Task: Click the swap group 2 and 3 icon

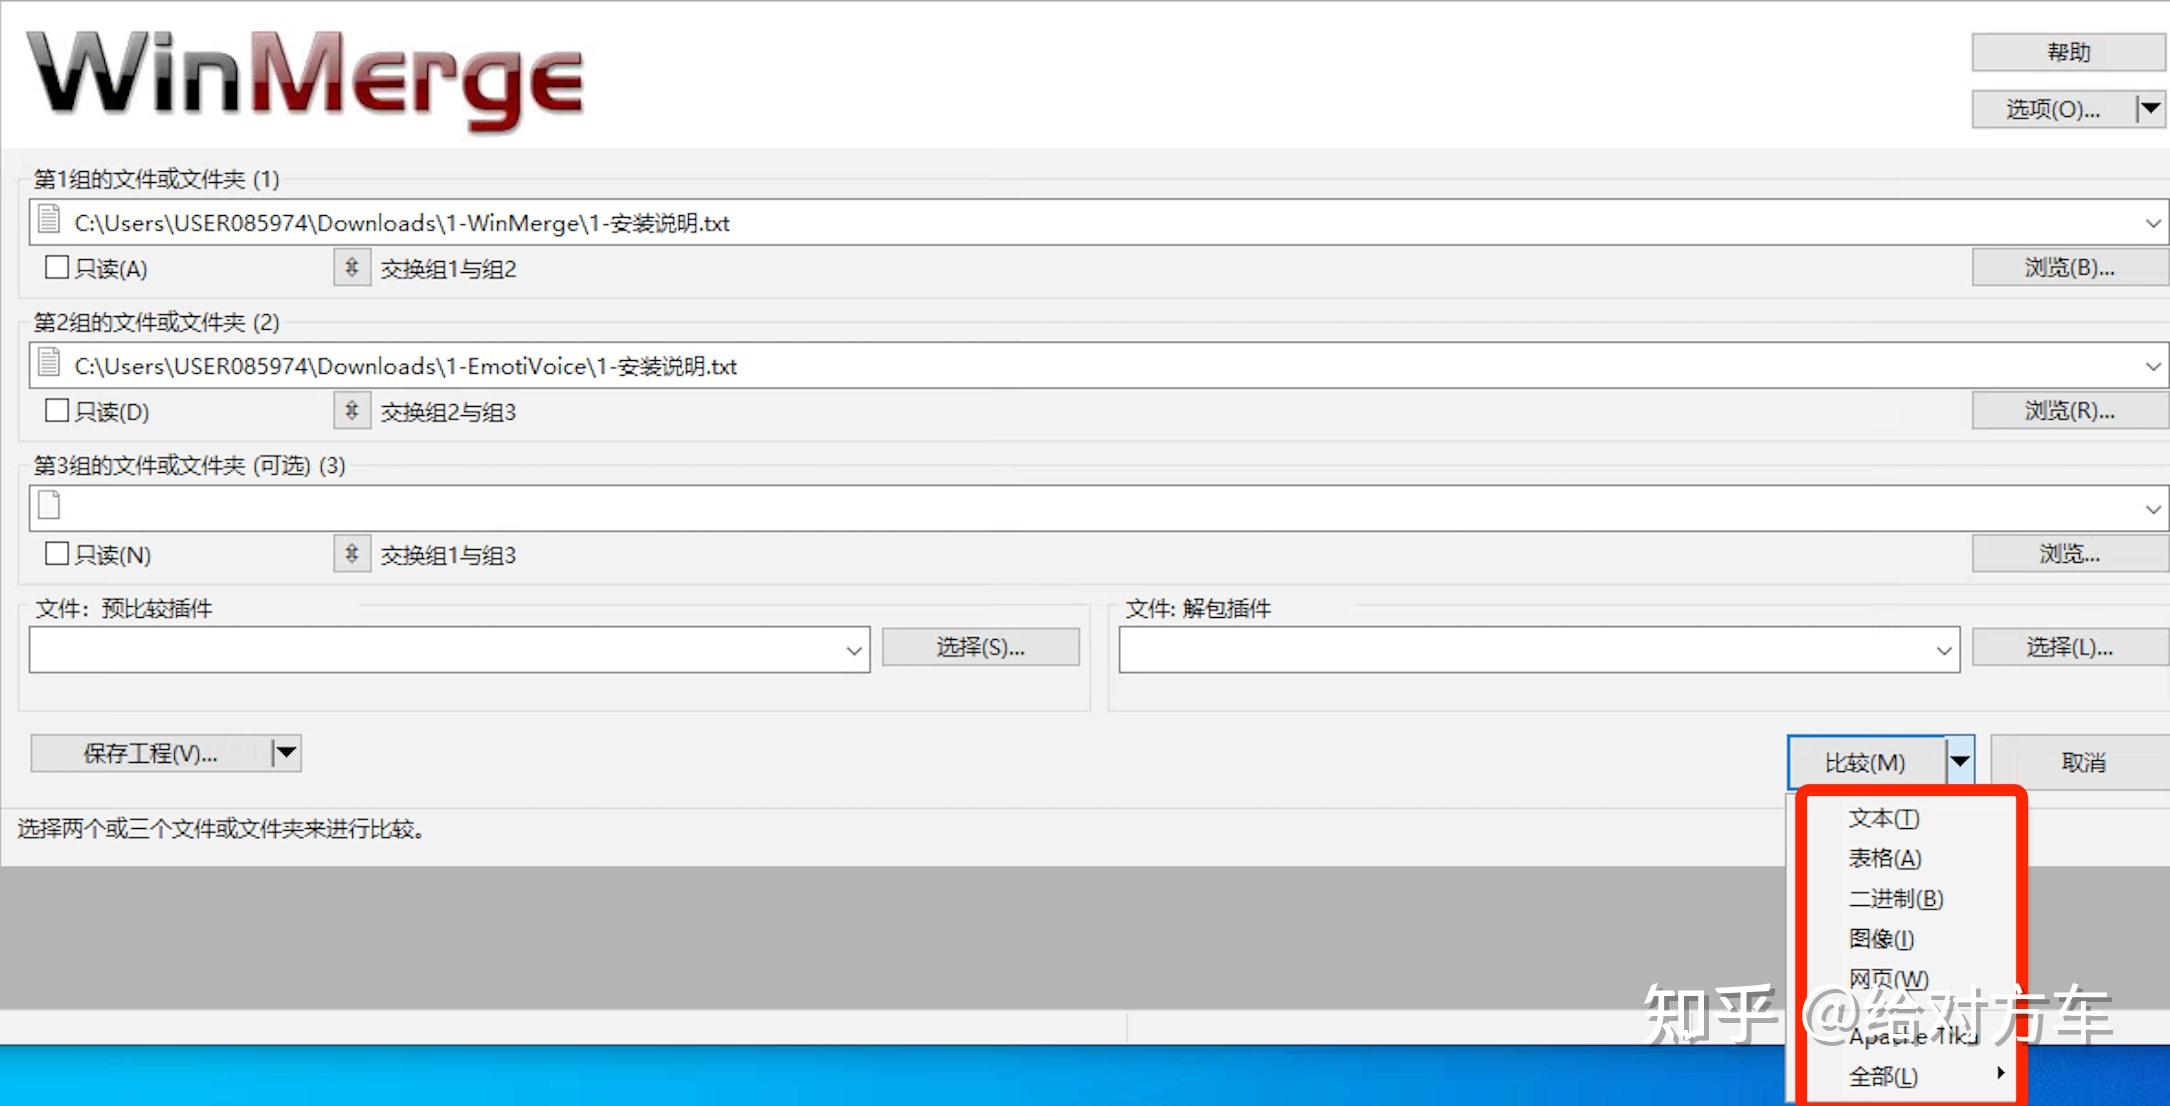Action: [x=351, y=410]
